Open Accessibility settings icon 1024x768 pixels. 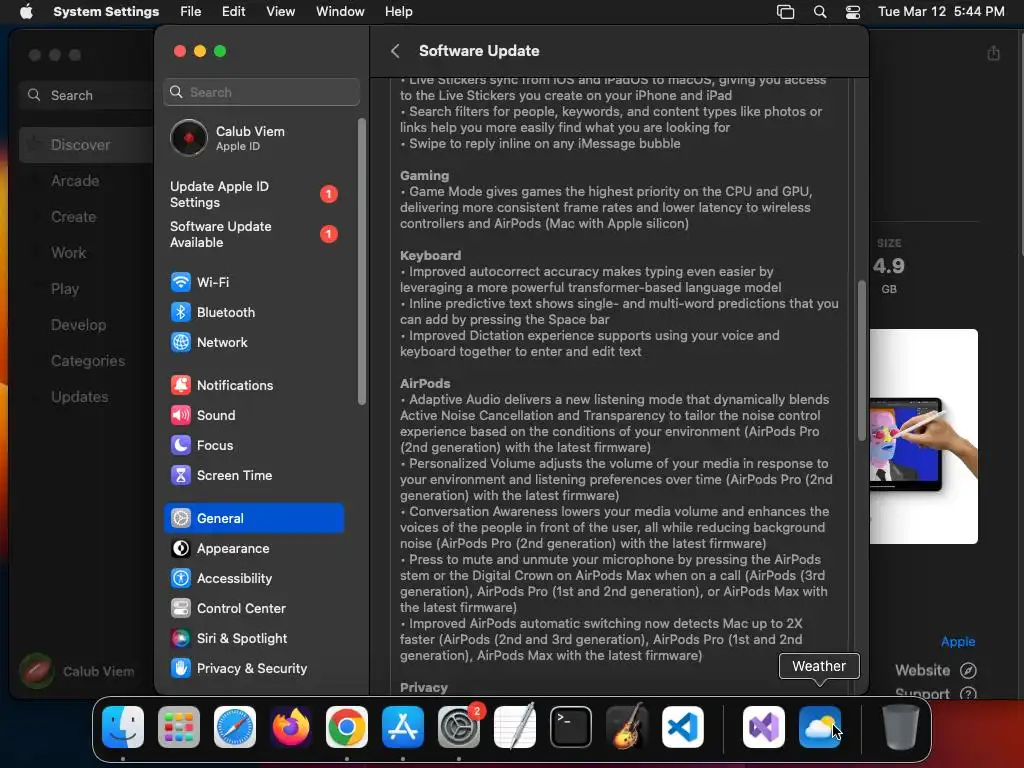point(181,579)
